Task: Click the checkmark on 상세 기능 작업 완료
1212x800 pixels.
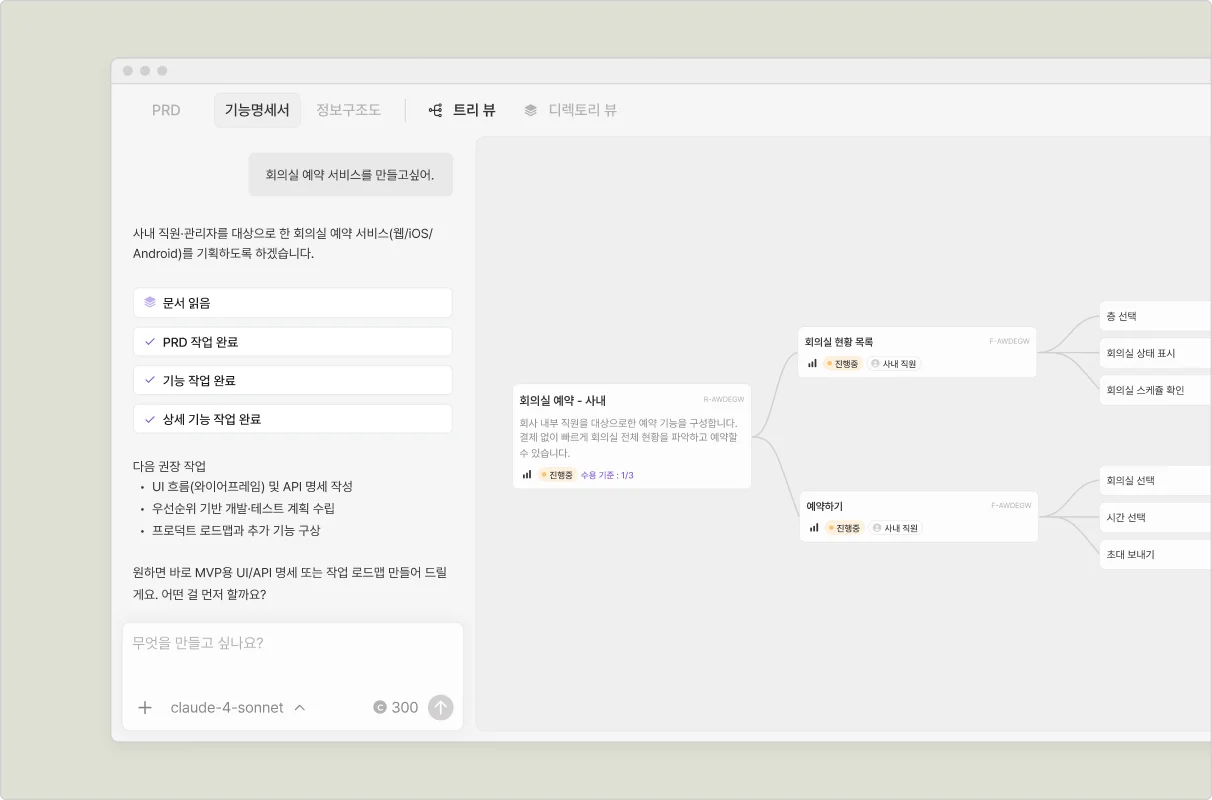Action: tap(150, 420)
